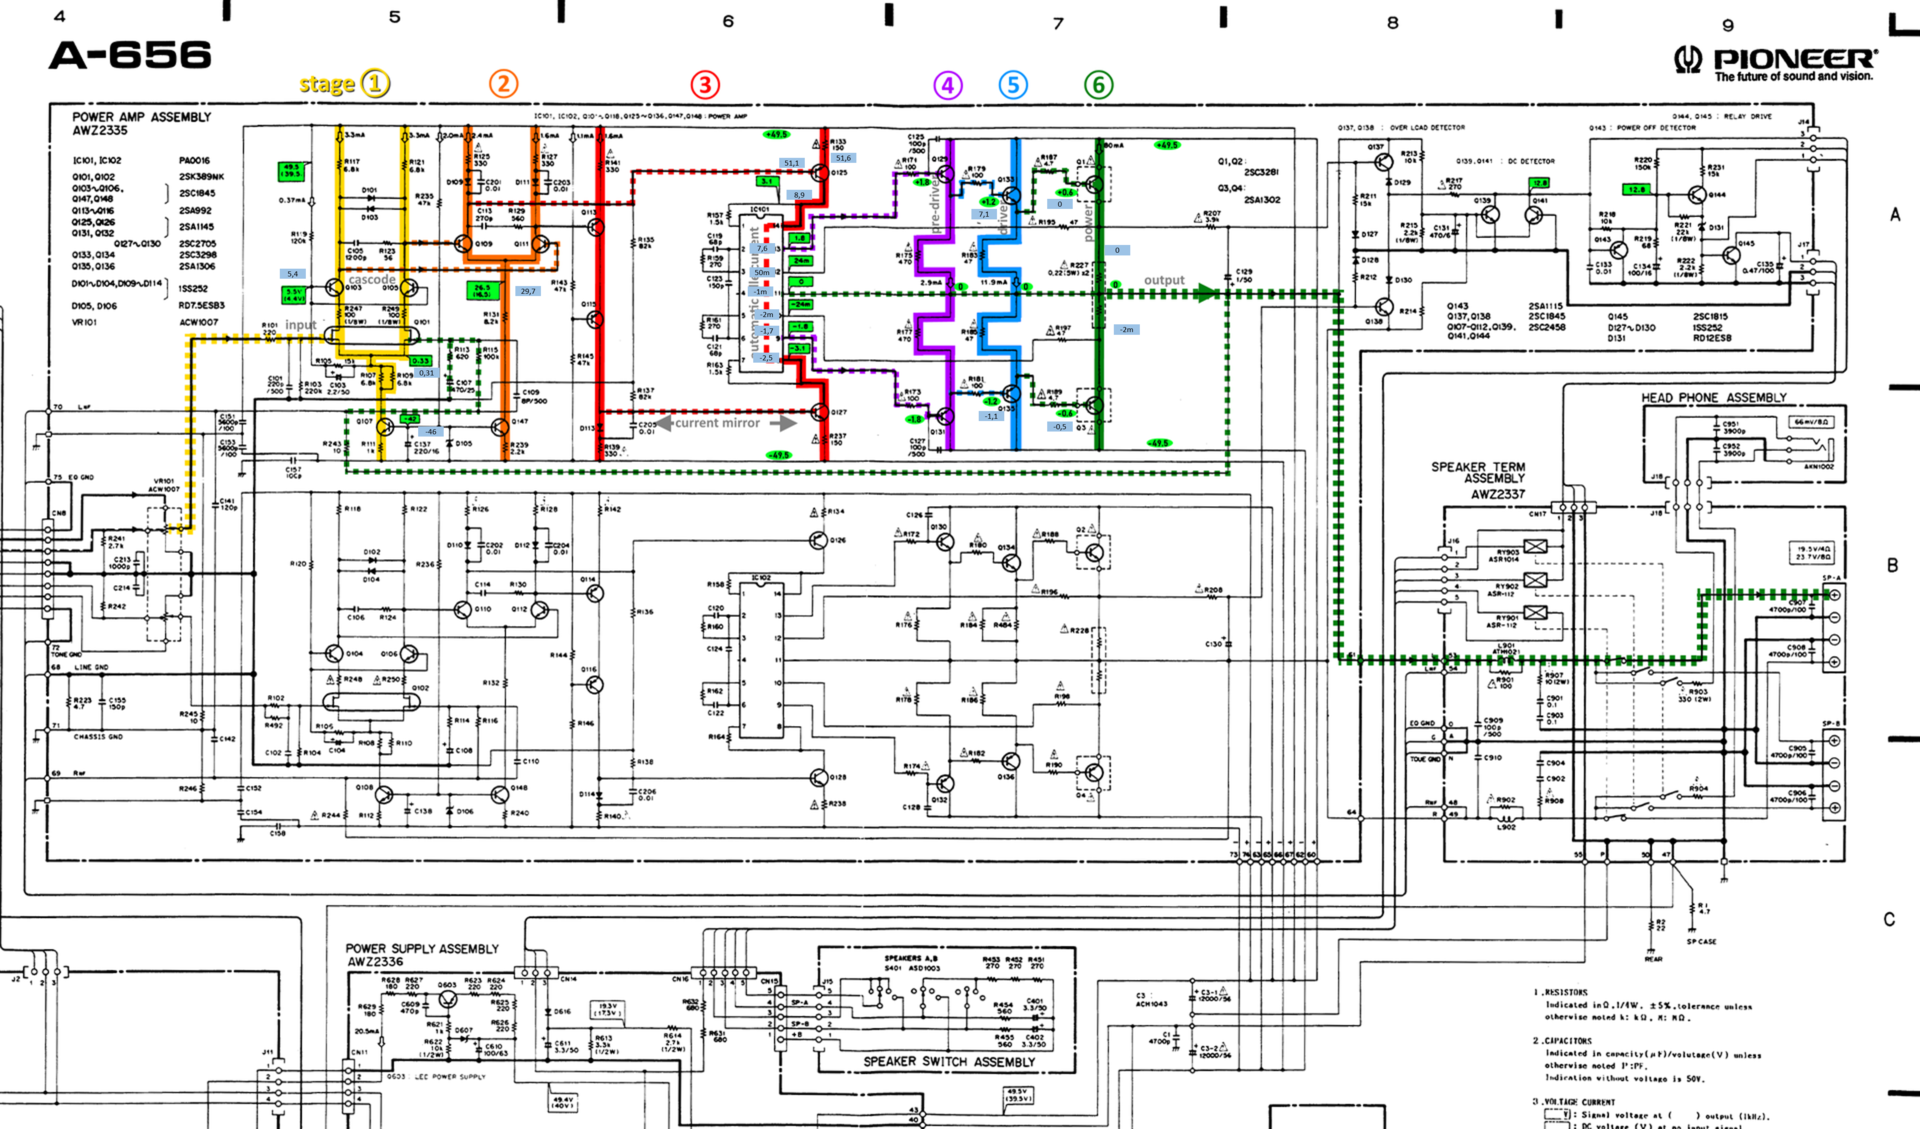Click DC detector transistor Q139
The height and width of the screenshot is (1129, 1920).
click(x=1490, y=214)
